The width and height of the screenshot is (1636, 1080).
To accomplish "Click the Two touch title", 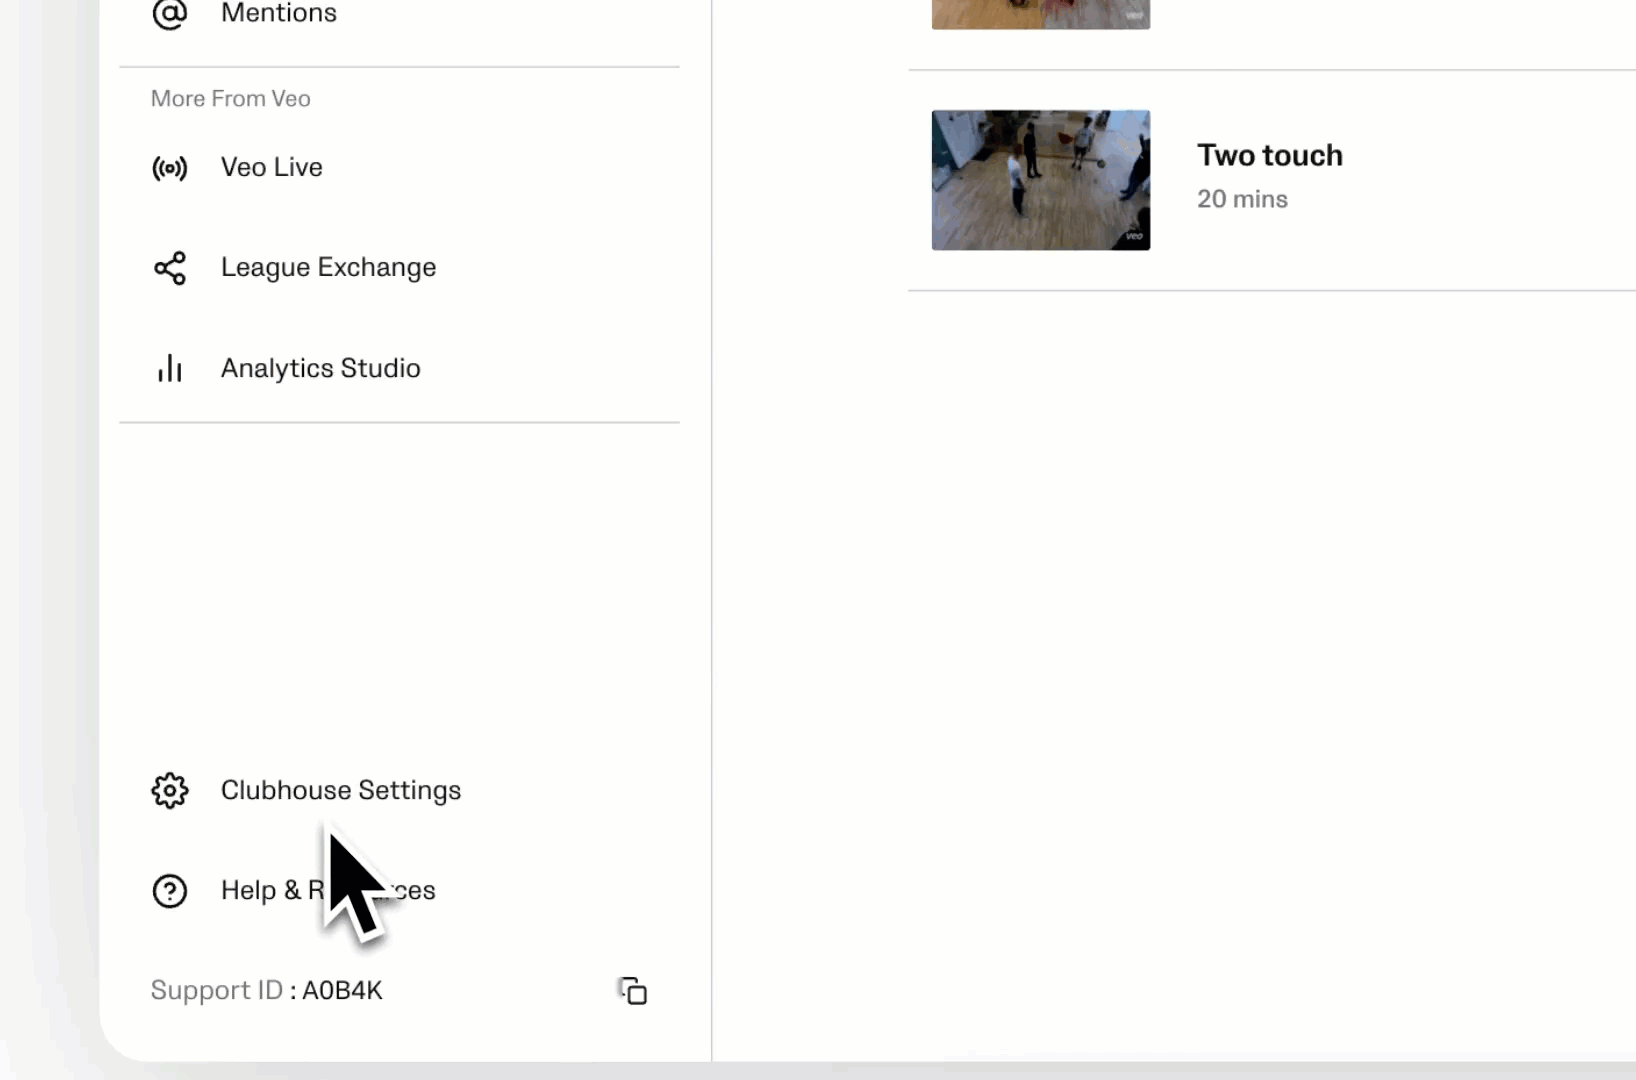I will [x=1269, y=156].
